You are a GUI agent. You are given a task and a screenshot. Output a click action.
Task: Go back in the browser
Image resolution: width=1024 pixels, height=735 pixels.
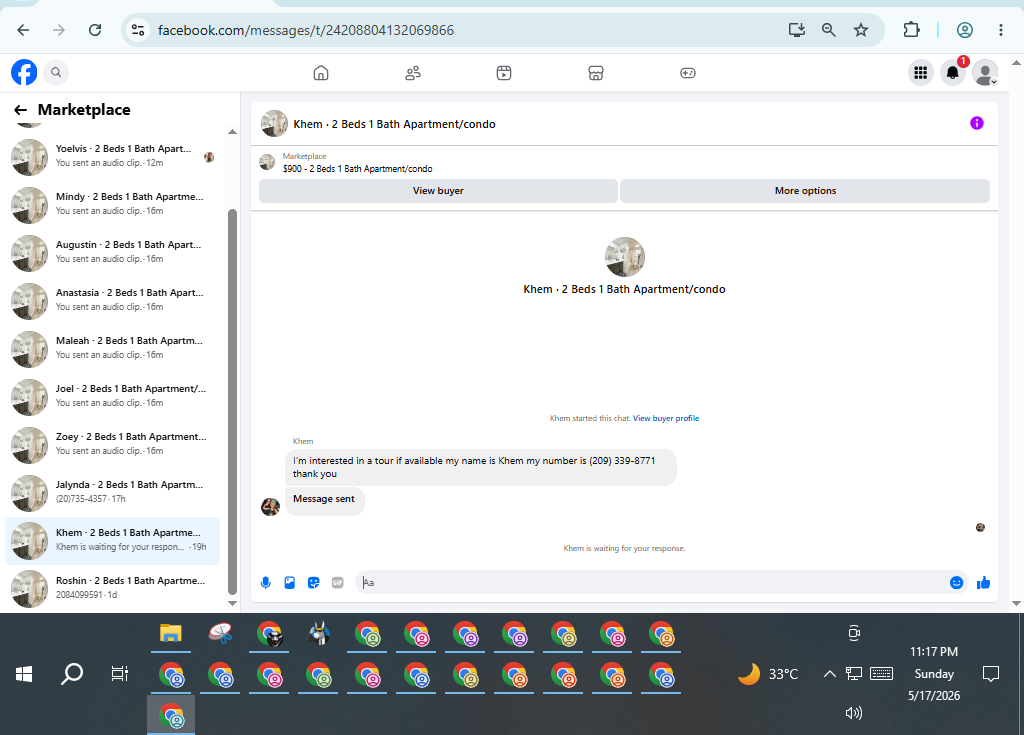[x=24, y=30]
